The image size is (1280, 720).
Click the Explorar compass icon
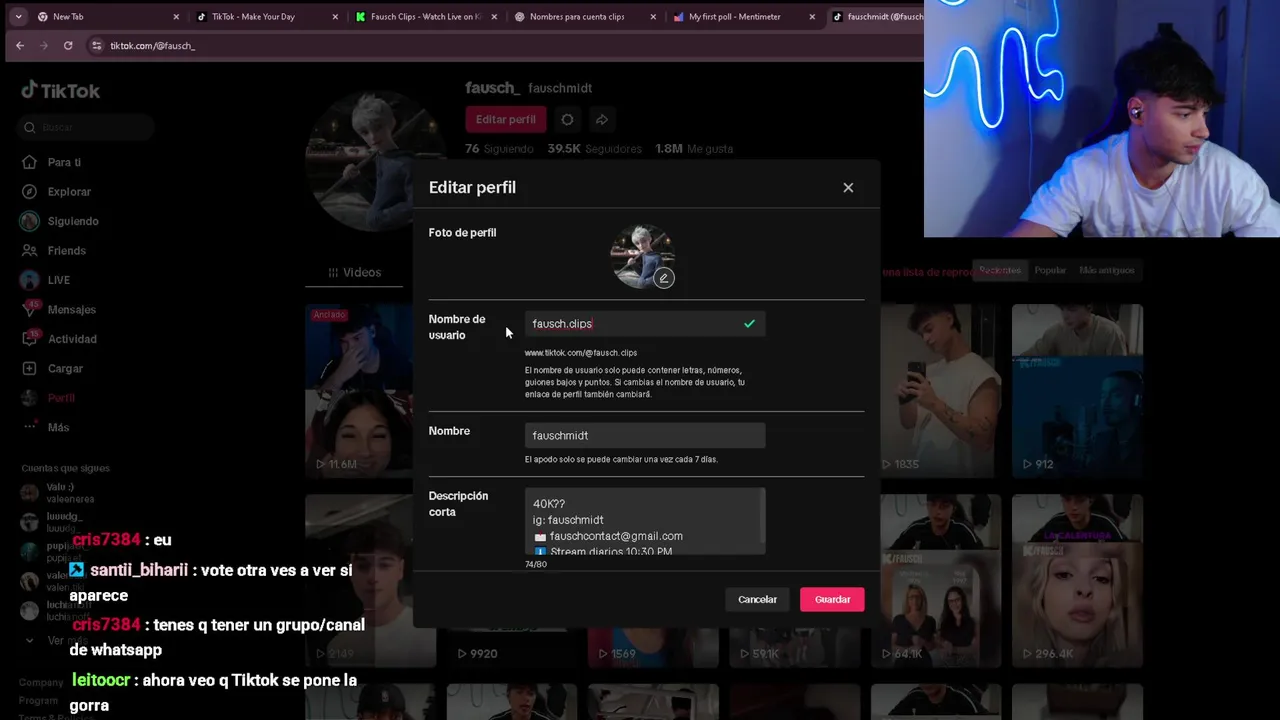29,191
